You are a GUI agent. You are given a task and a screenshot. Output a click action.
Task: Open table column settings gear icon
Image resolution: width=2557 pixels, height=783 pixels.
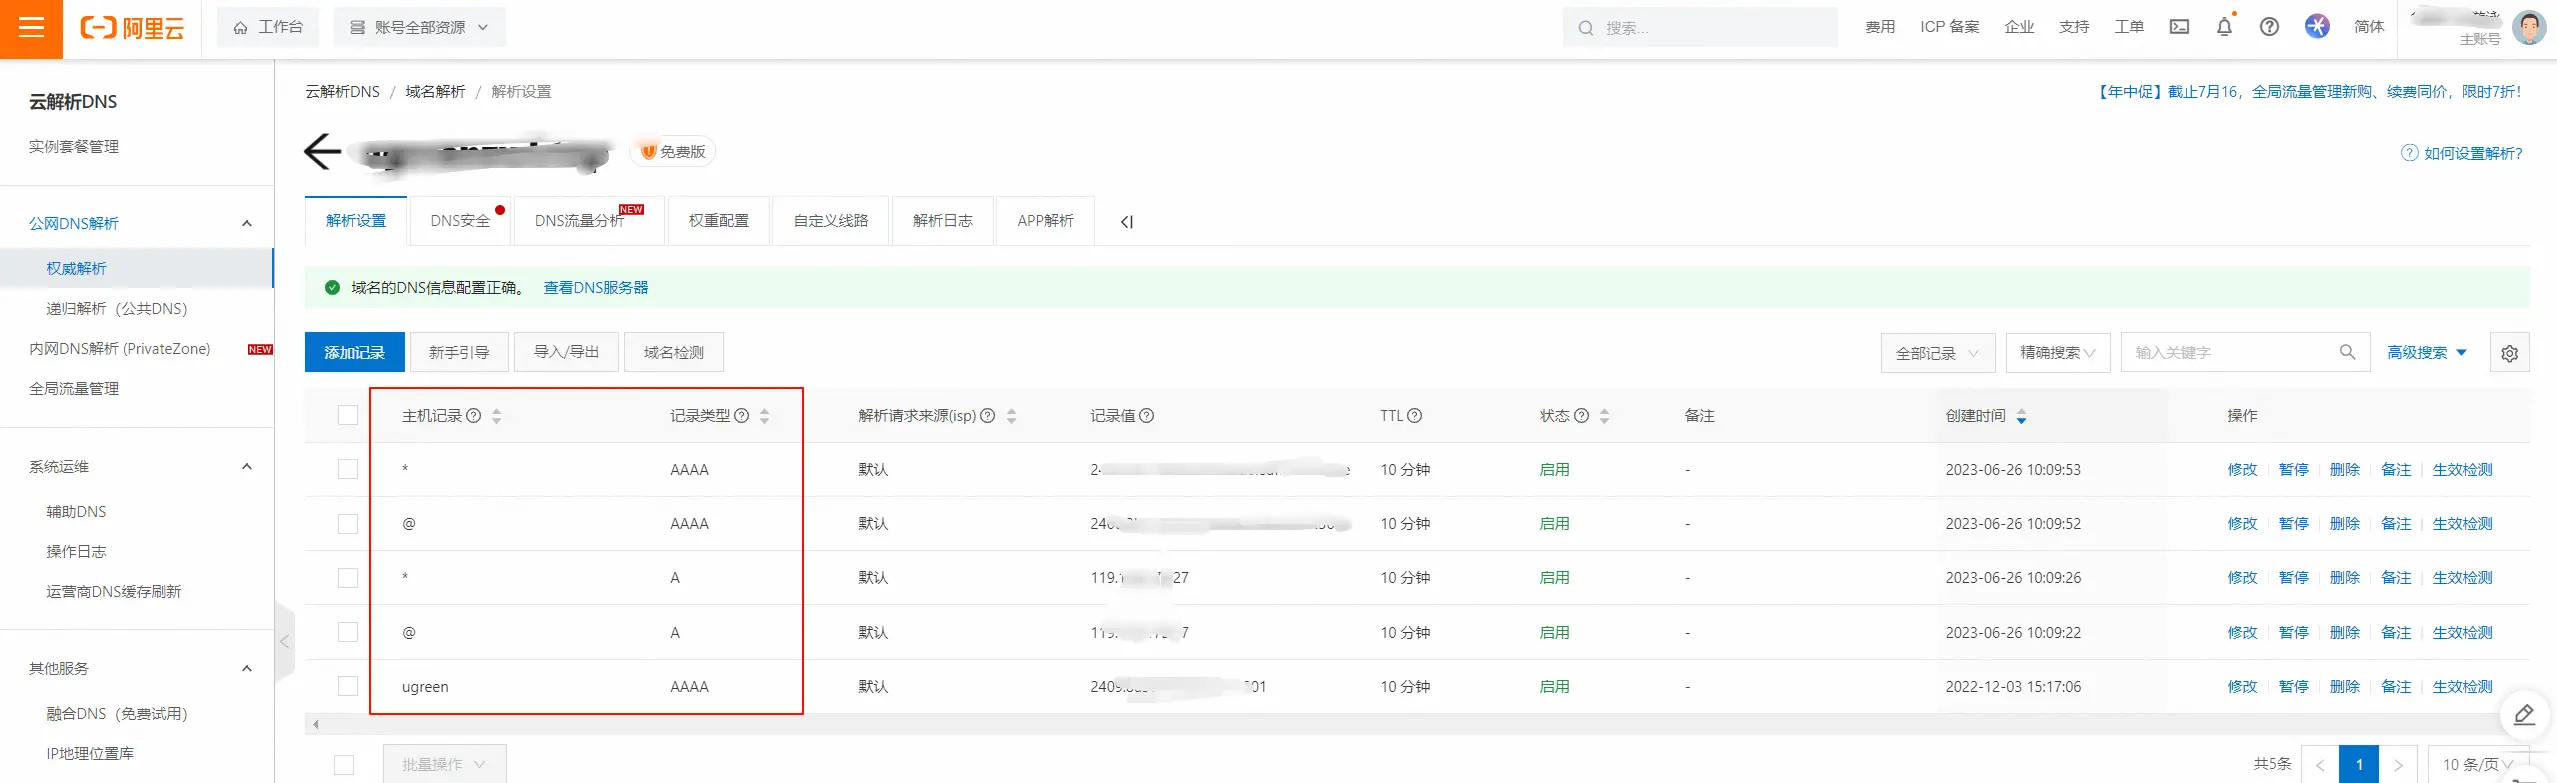click(x=2509, y=353)
